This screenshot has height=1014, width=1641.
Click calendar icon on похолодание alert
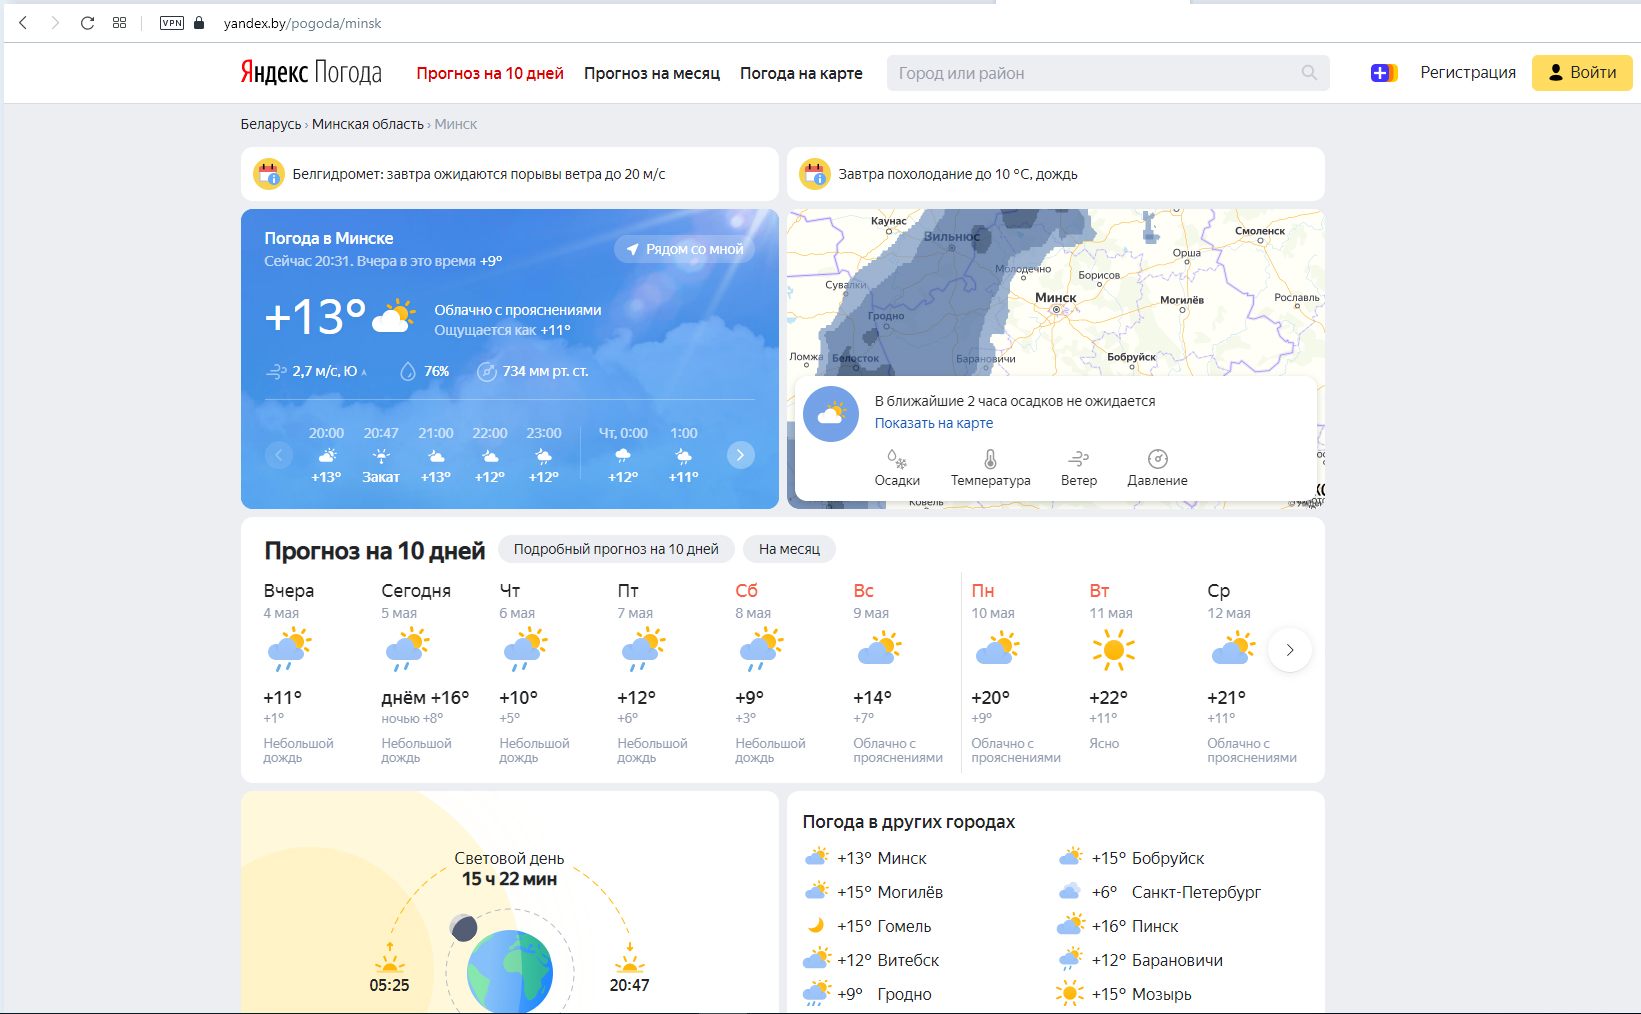pos(815,174)
